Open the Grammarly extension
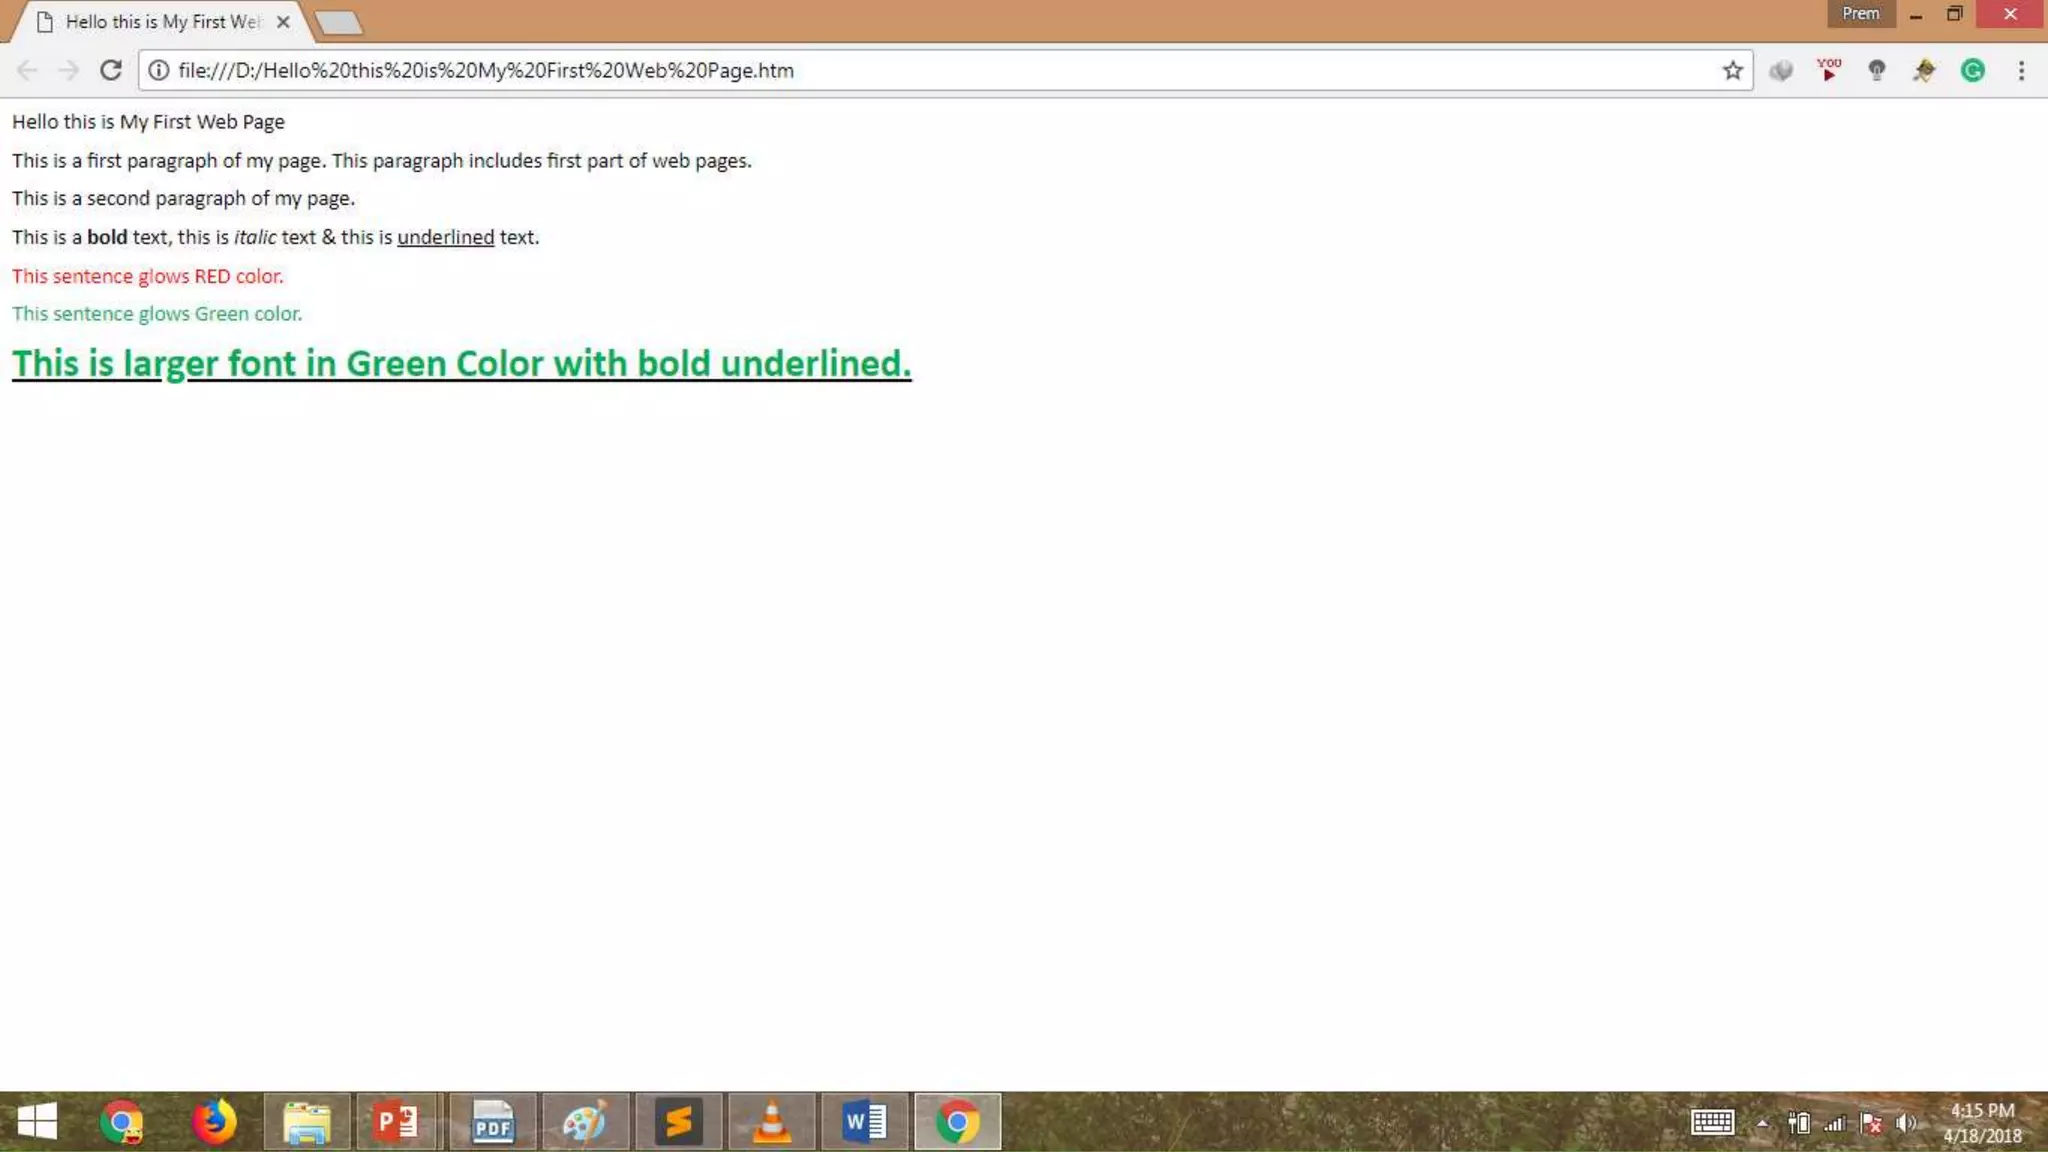2048x1152 pixels. tap(1972, 70)
